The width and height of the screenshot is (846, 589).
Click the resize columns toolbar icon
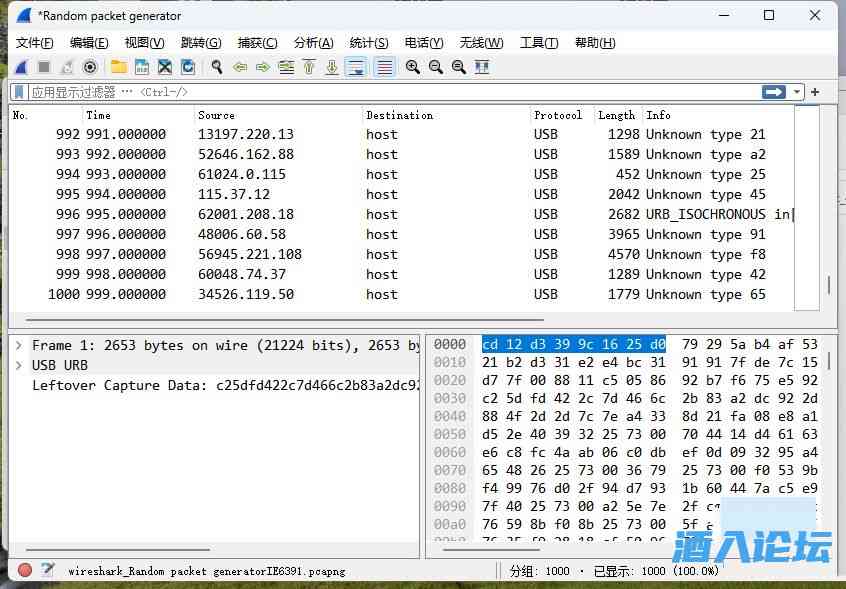(x=482, y=67)
